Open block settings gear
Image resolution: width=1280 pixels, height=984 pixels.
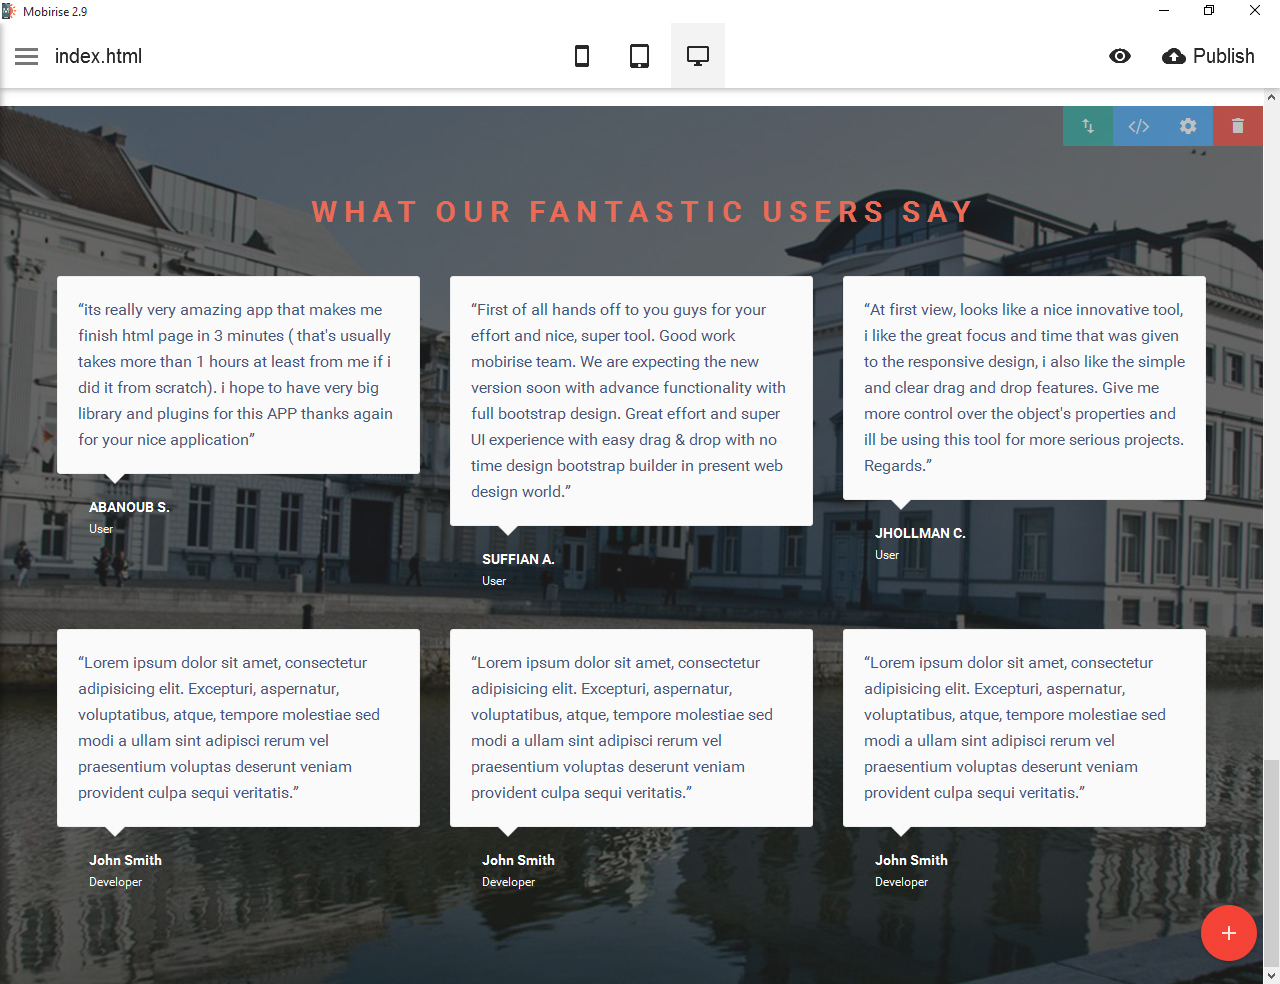(1188, 126)
